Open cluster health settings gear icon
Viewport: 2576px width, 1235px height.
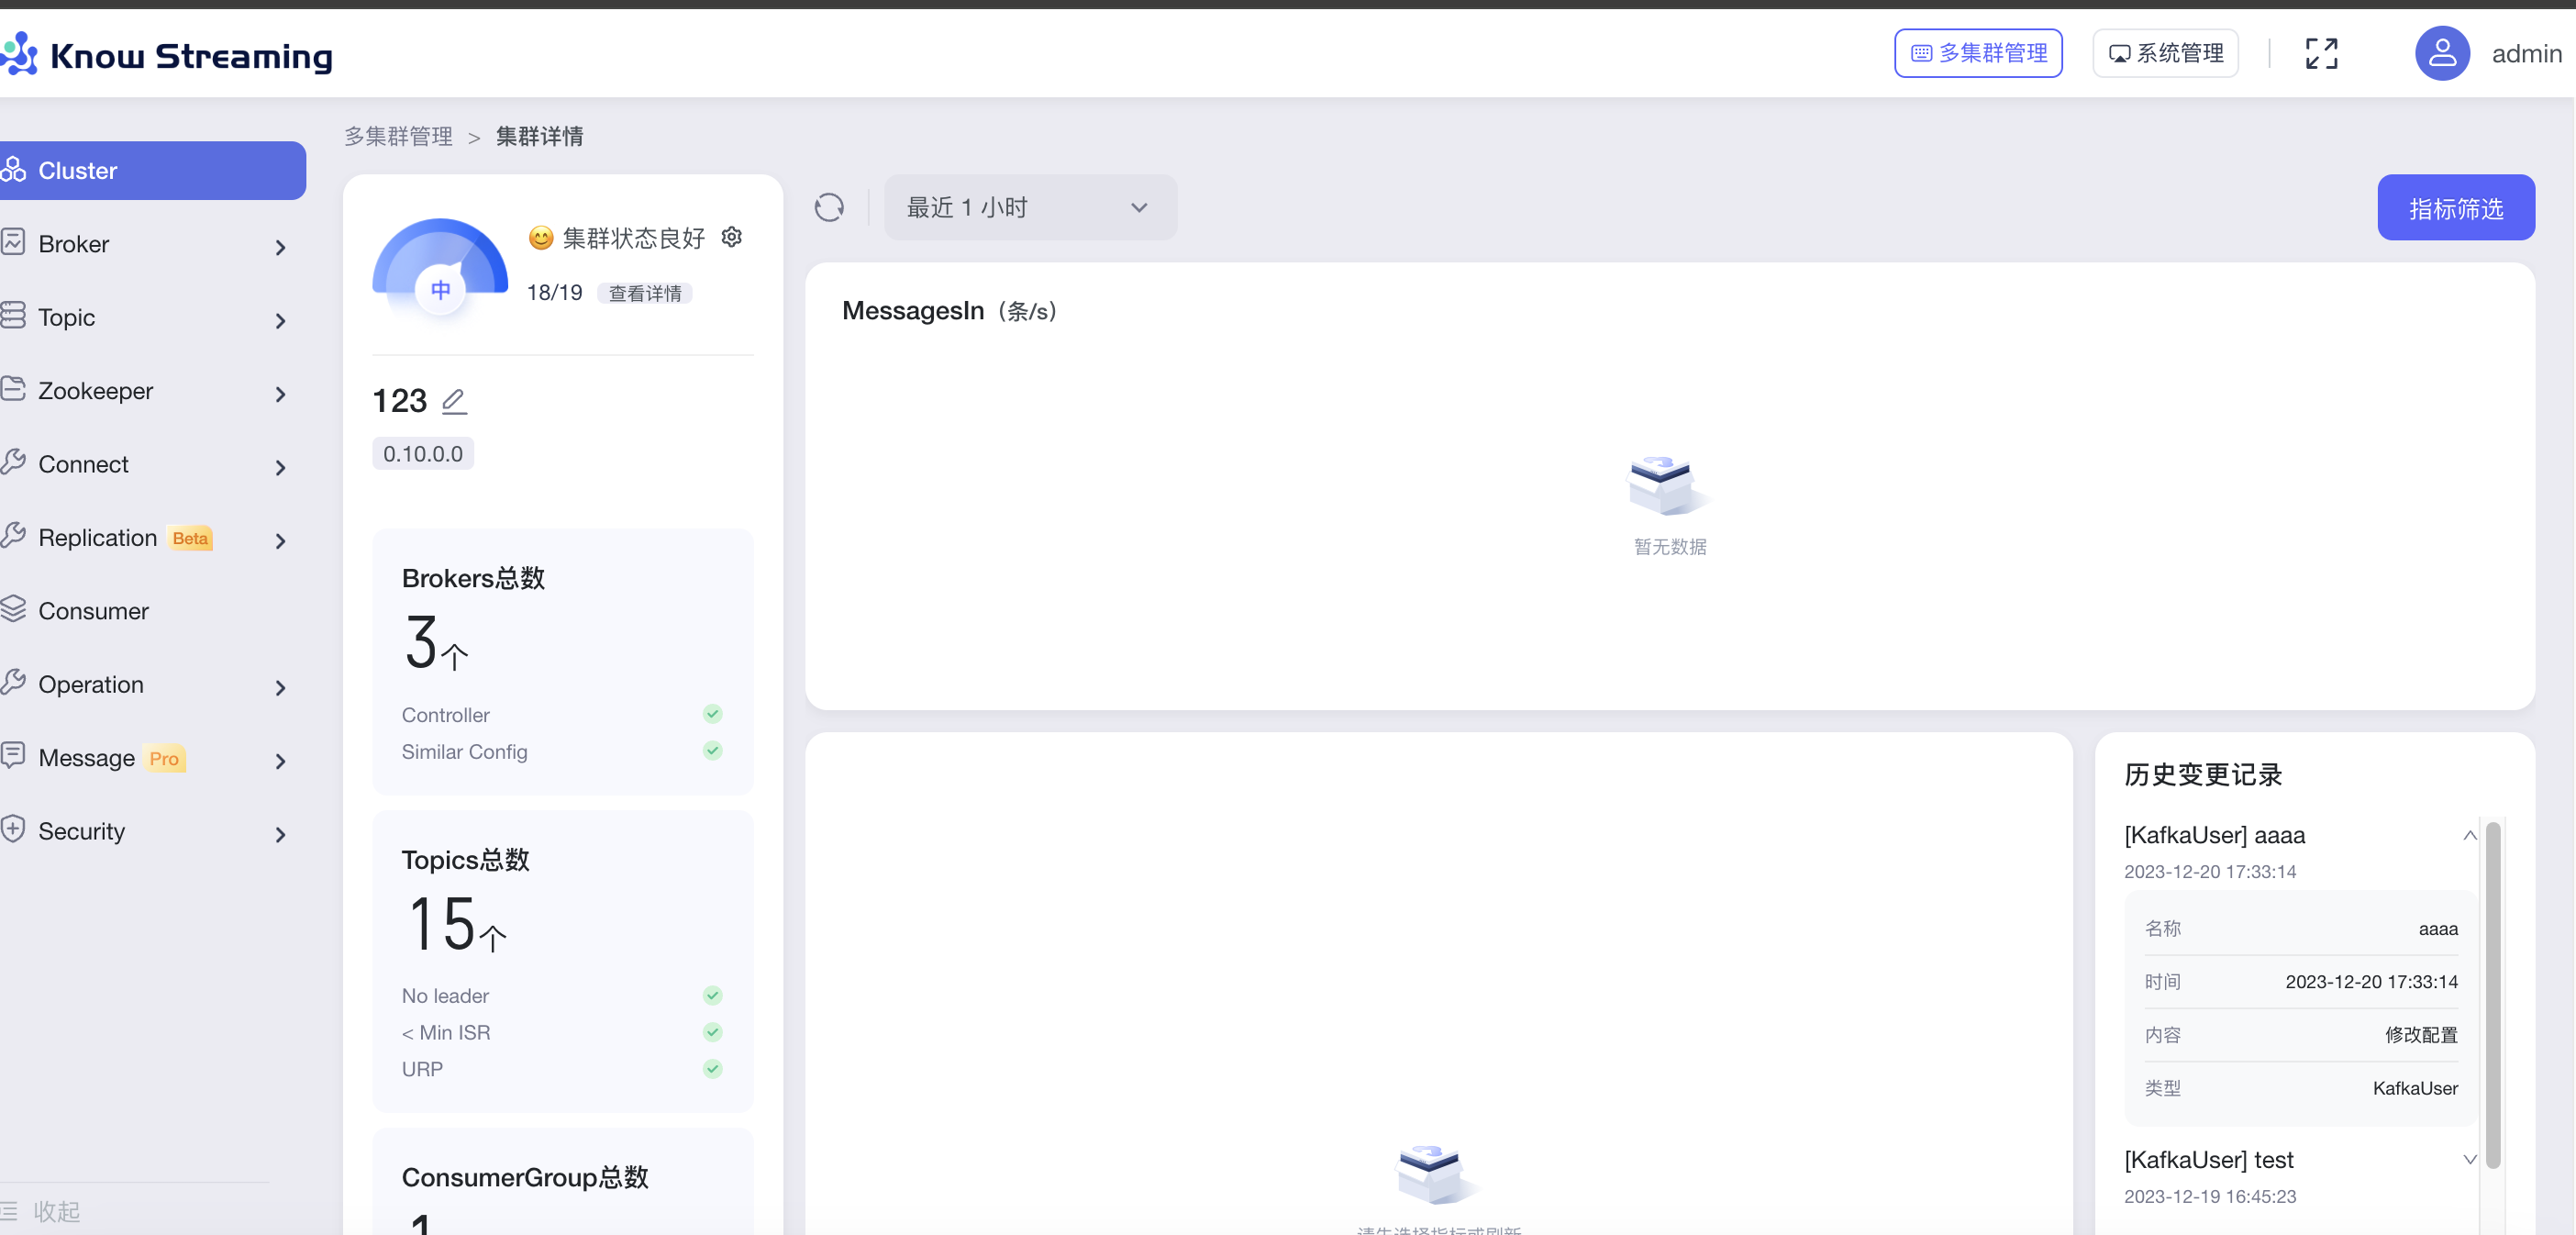pos(732,237)
